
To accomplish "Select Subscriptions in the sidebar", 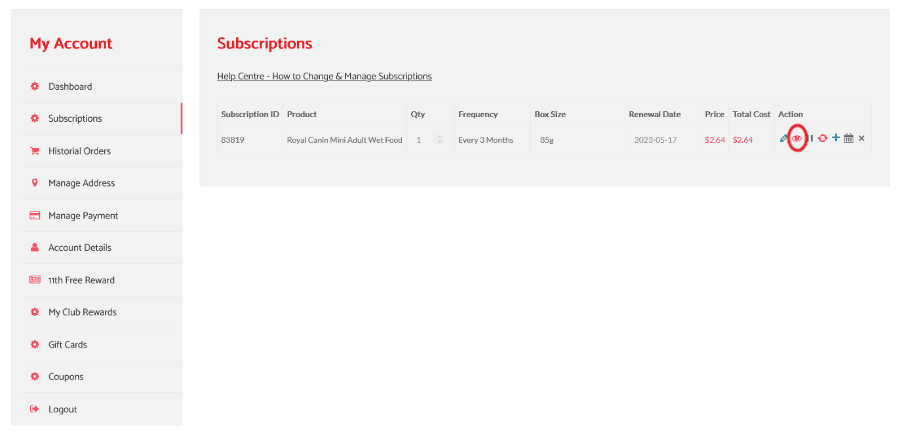I will click(75, 118).
